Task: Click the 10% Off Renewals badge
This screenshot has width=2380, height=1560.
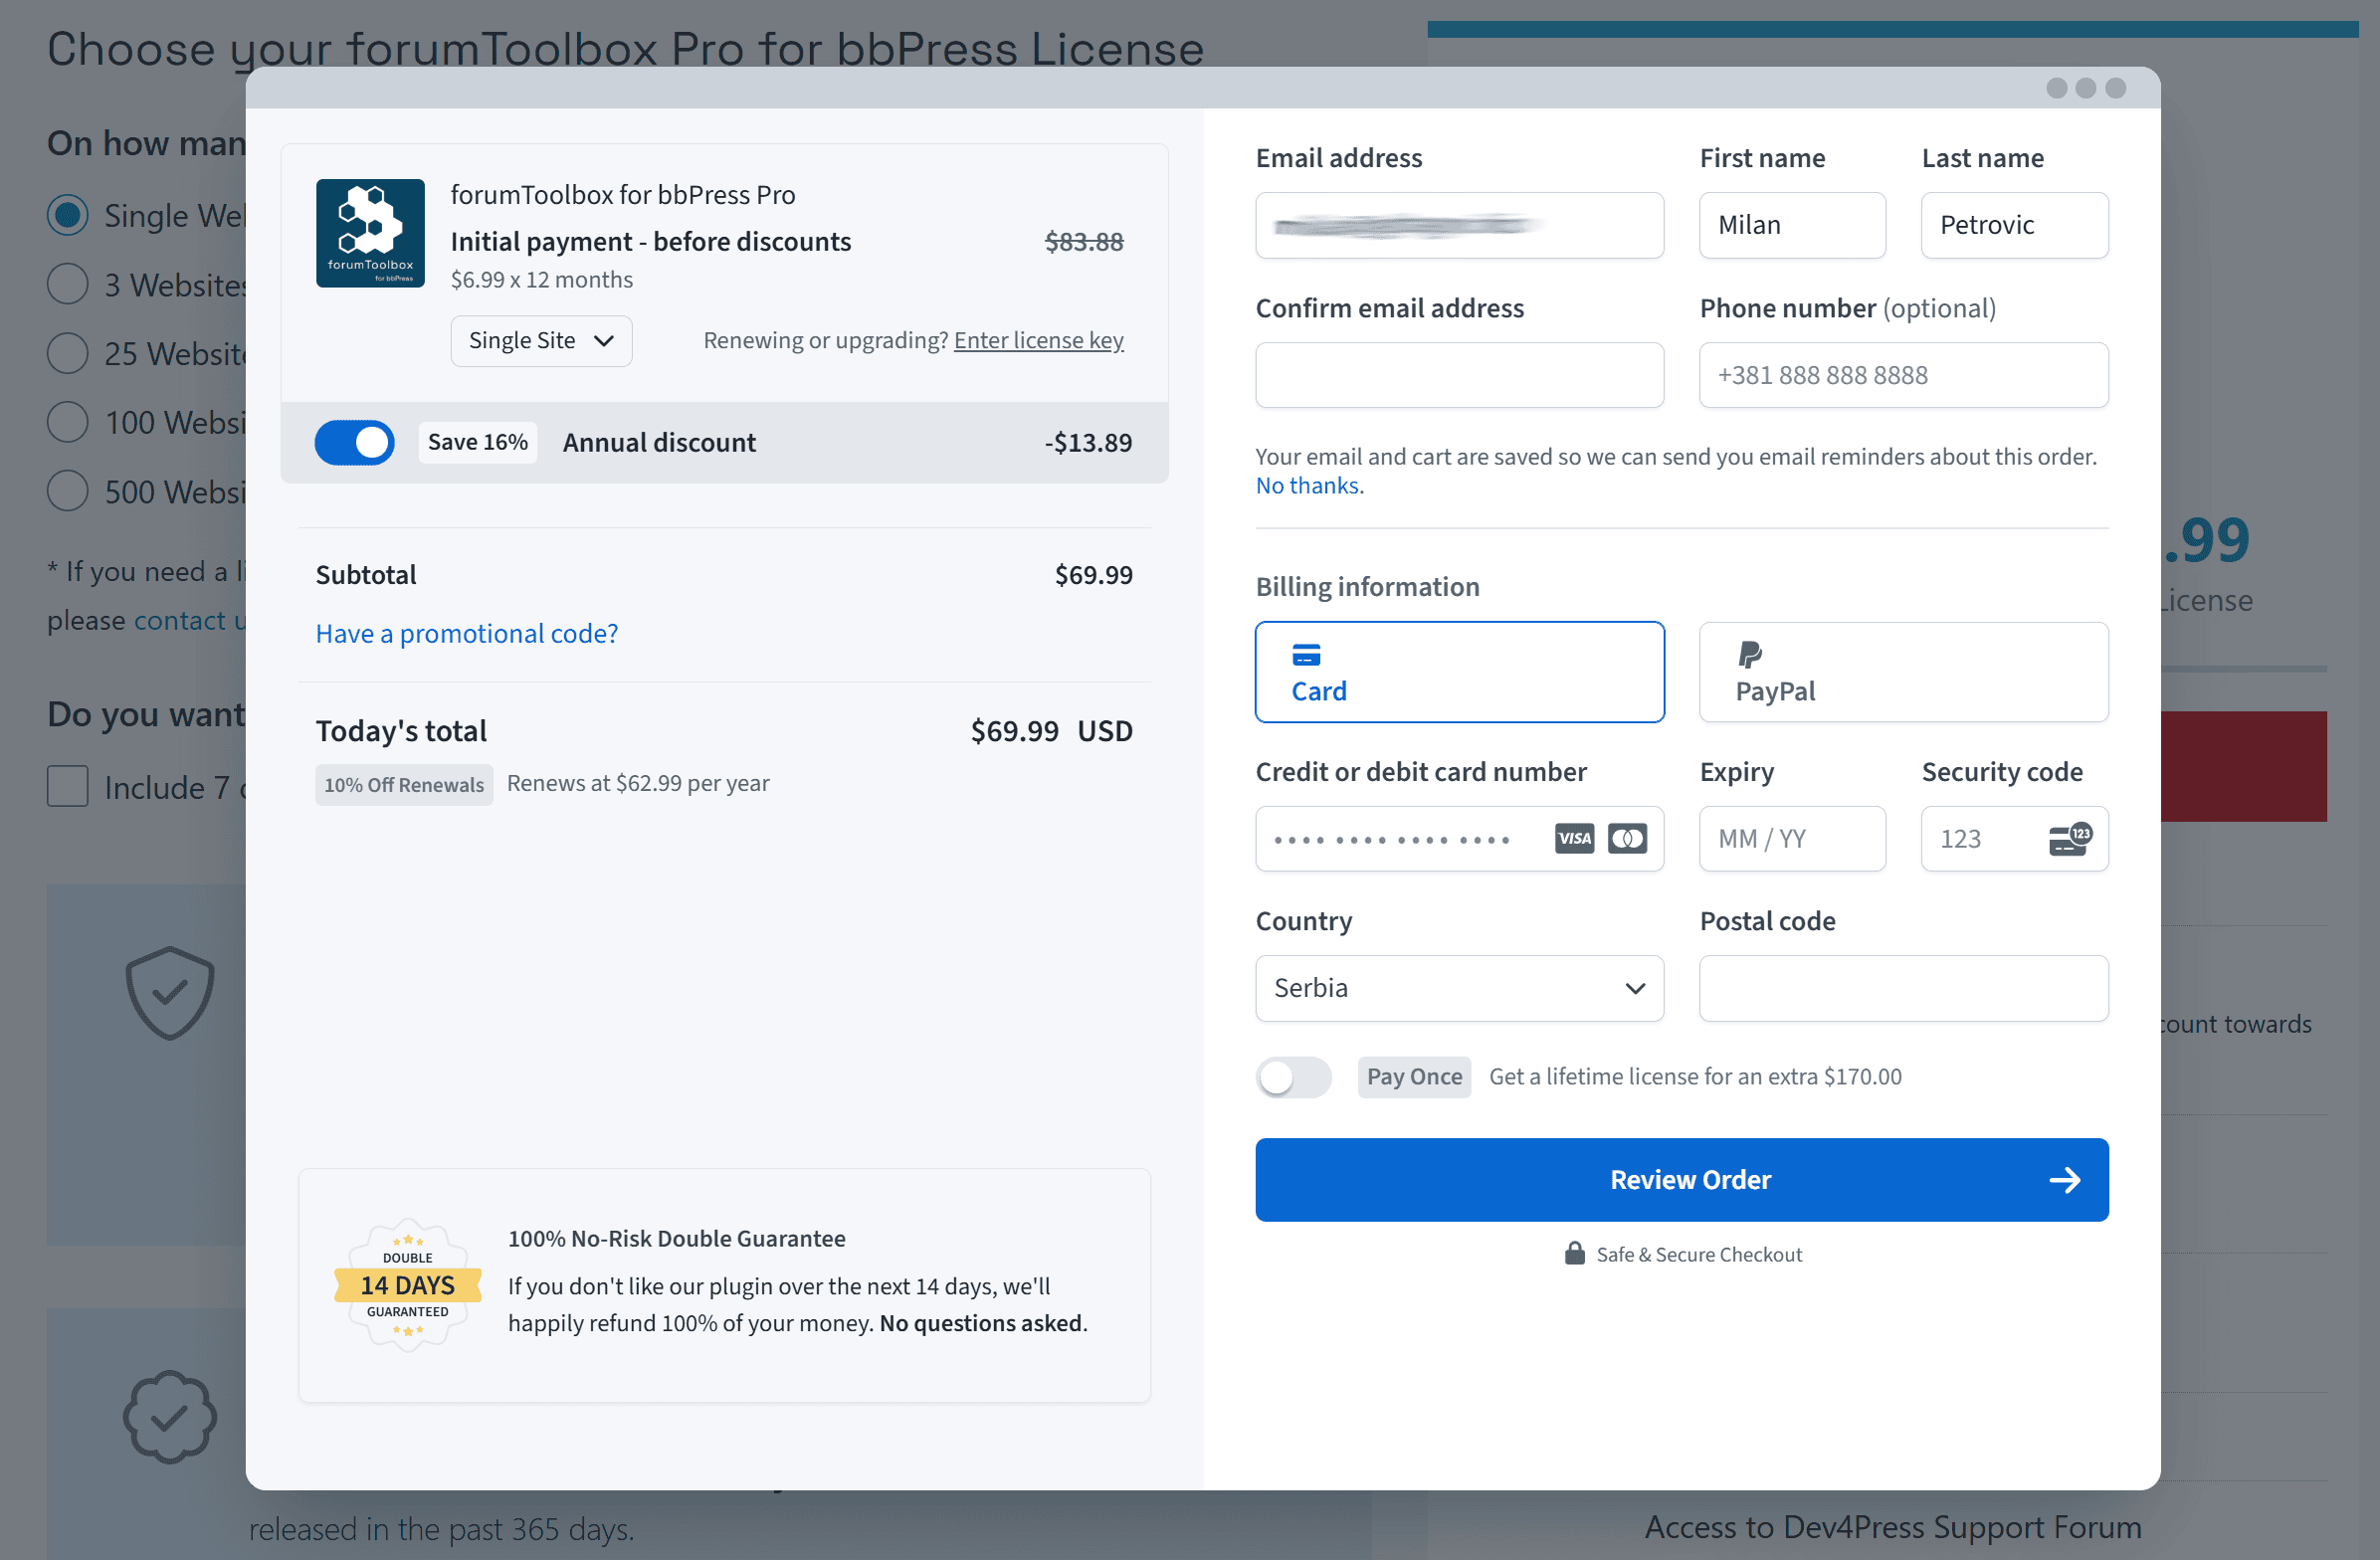Action: click(404, 785)
